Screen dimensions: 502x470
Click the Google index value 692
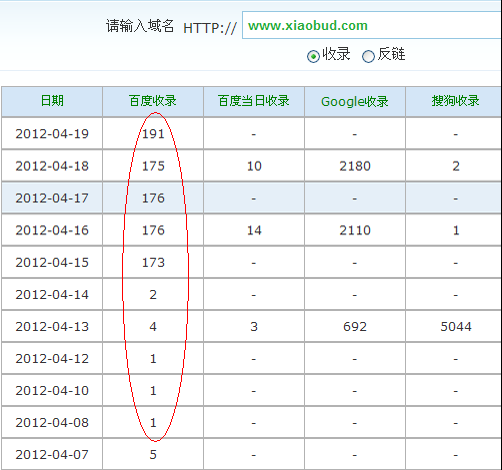pyautogui.click(x=355, y=326)
